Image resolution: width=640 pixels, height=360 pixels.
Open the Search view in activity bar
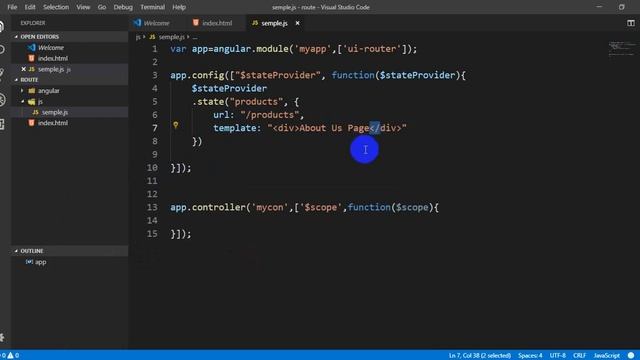point(2,50)
